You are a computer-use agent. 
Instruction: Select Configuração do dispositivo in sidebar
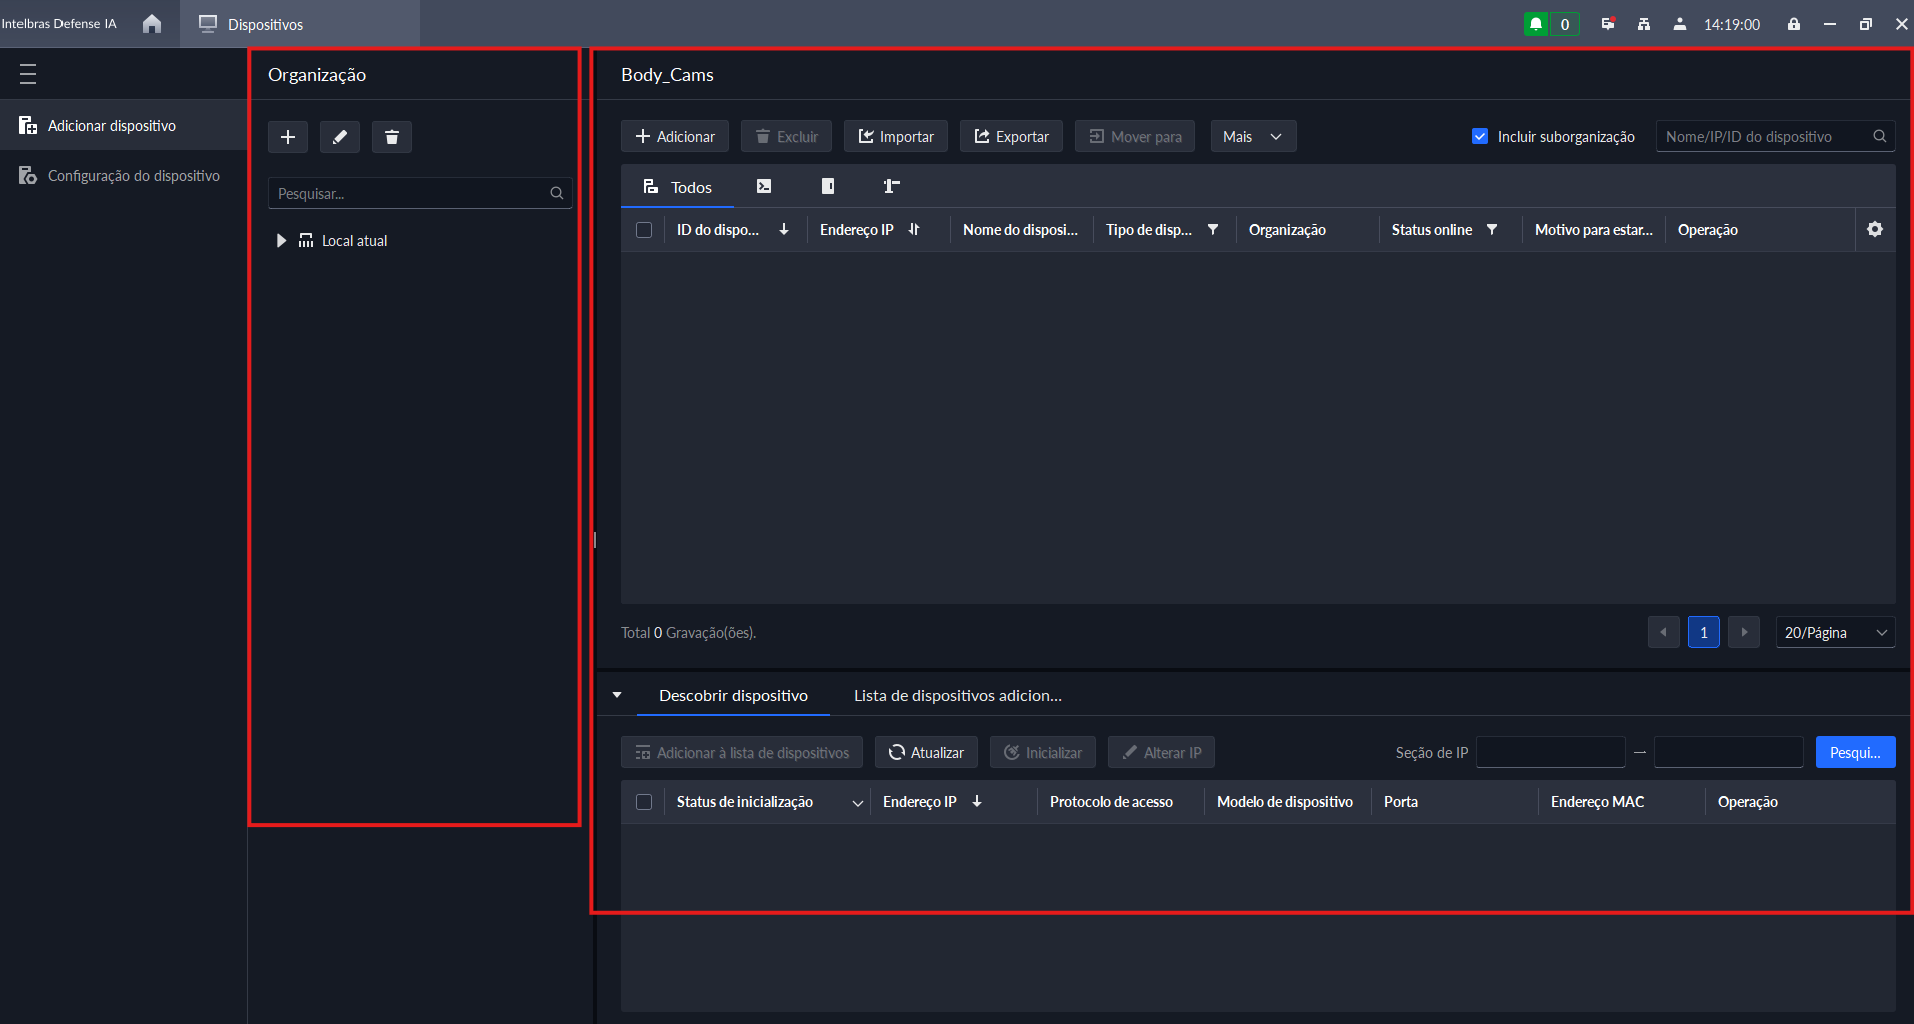point(133,176)
